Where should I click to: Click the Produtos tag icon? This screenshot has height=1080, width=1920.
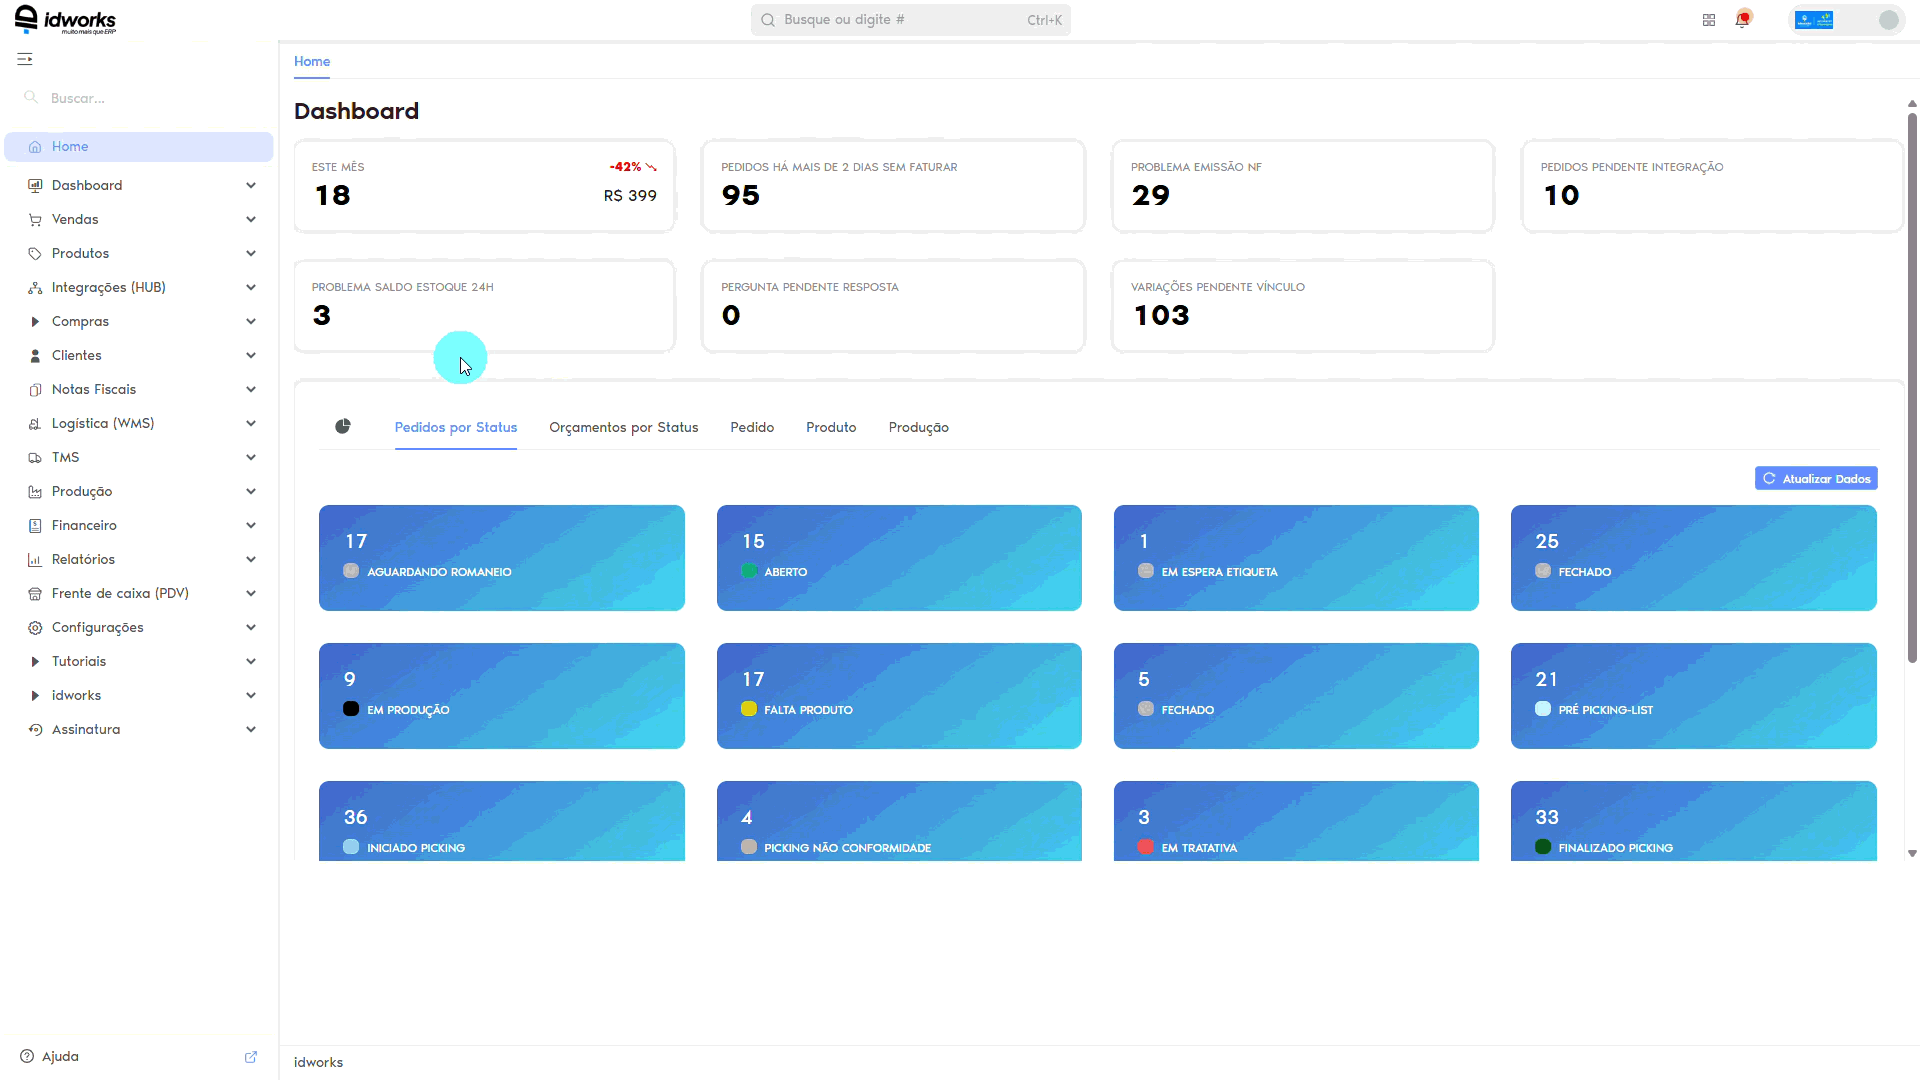[x=35, y=253]
